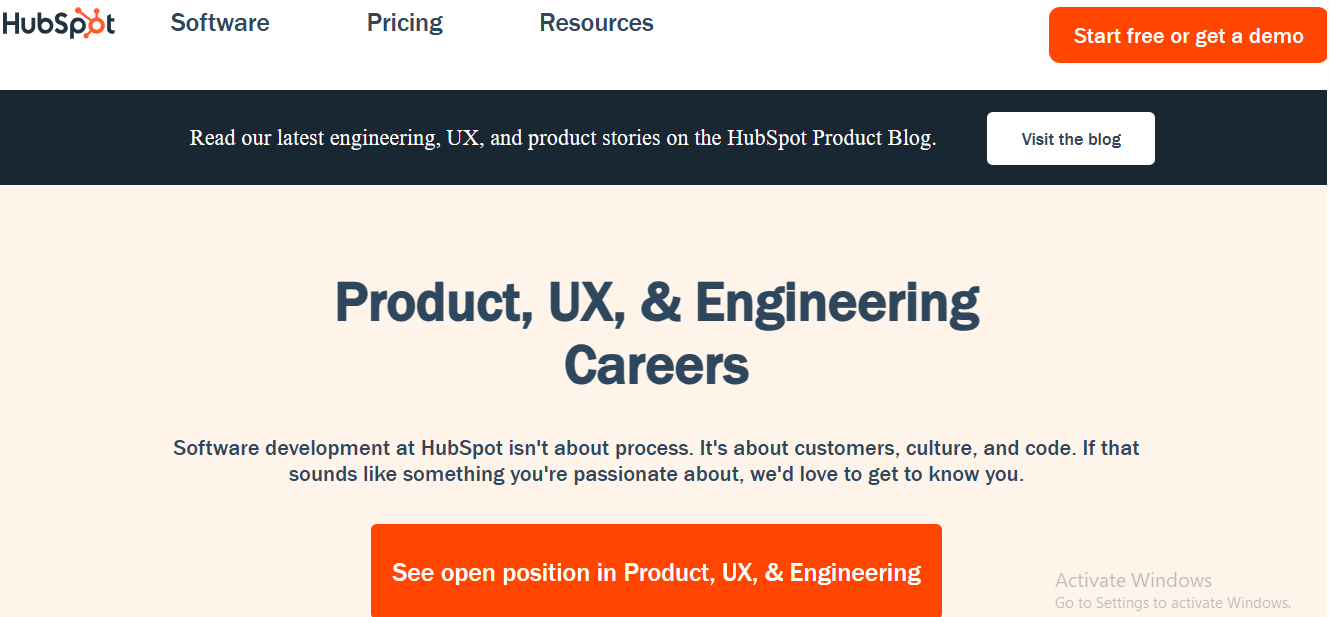The height and width of the screenshot is (617, 1330).
Task: Click the 'Read our latest engineering' banner text
Action: (313, 138)
